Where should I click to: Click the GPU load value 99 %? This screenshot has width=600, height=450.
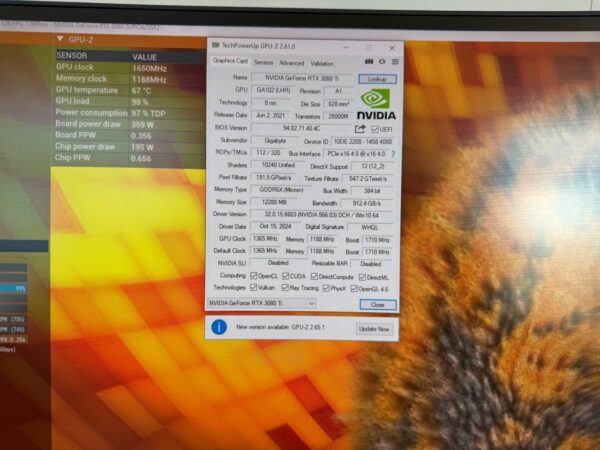click(x=140, y=102)
